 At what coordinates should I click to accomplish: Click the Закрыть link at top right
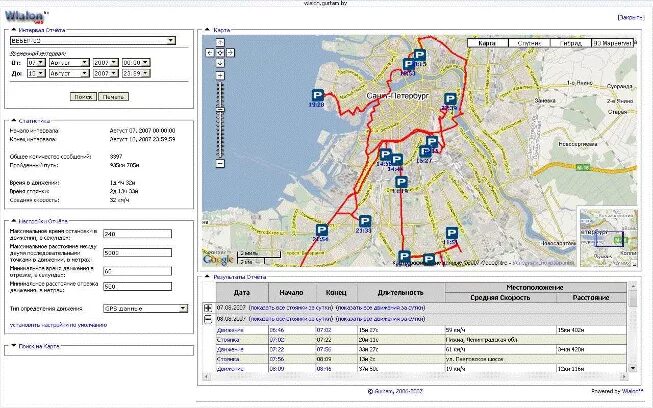(x=631, y=17)
